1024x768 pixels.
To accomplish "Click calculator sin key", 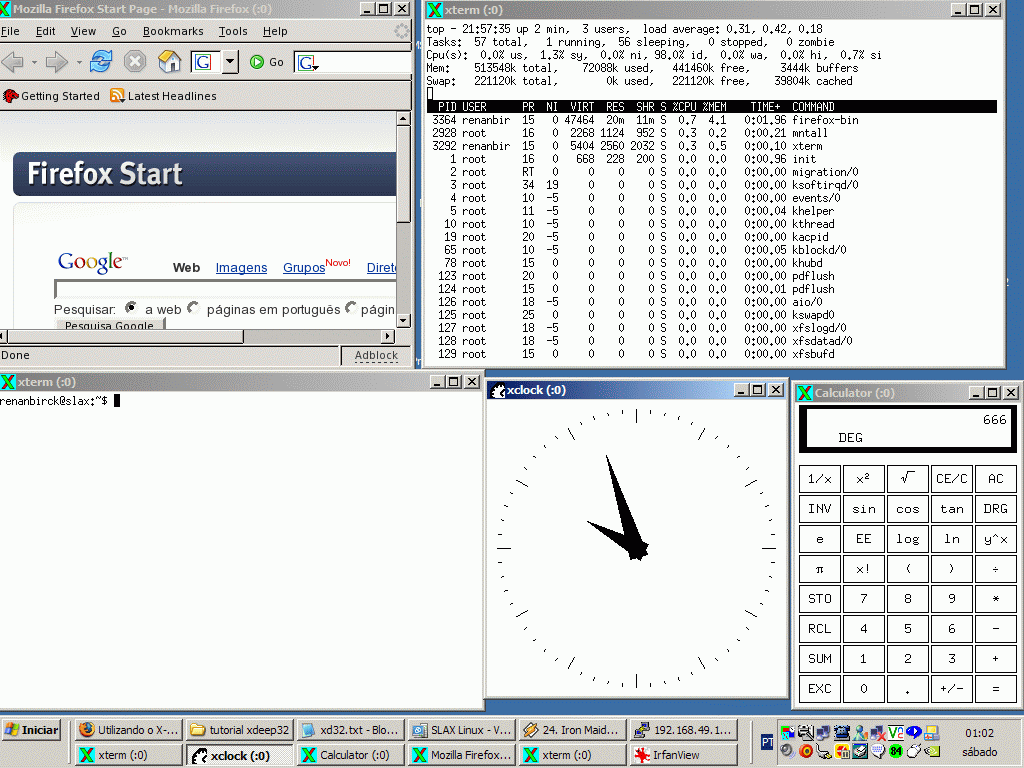I will point(863,509).
